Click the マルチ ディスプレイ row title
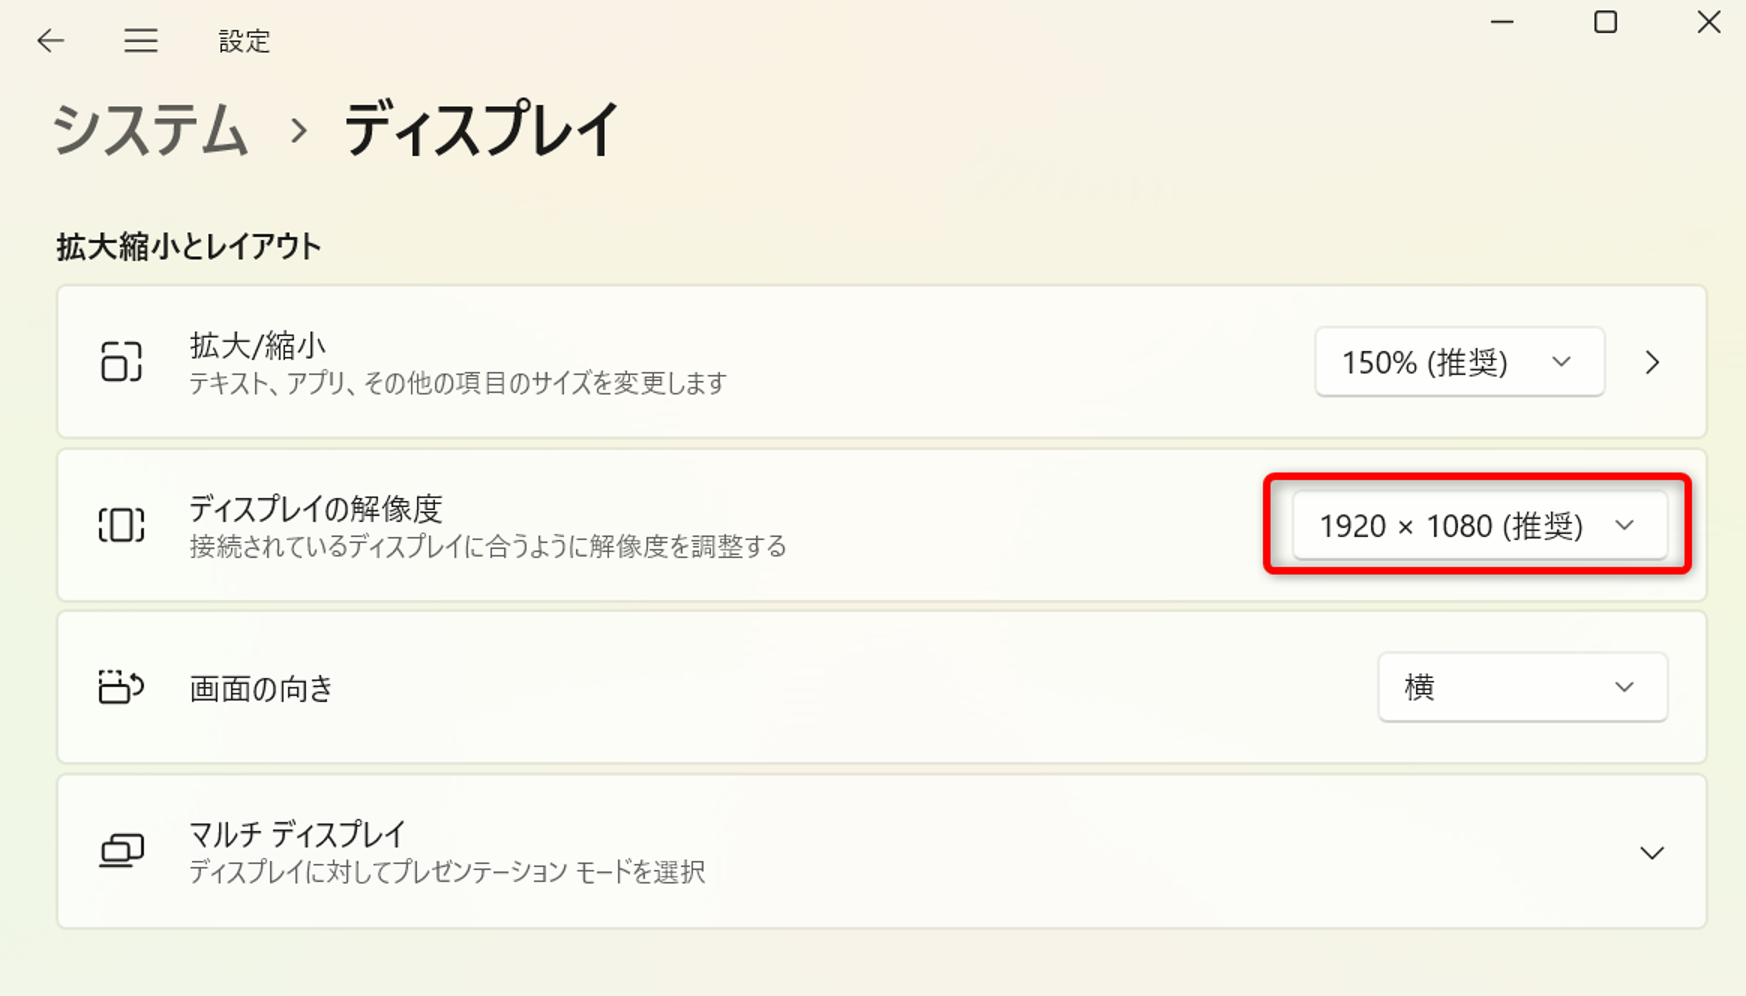Image resolution: width=1746 pixels, height=996 pixels. (x=297, y=834)
